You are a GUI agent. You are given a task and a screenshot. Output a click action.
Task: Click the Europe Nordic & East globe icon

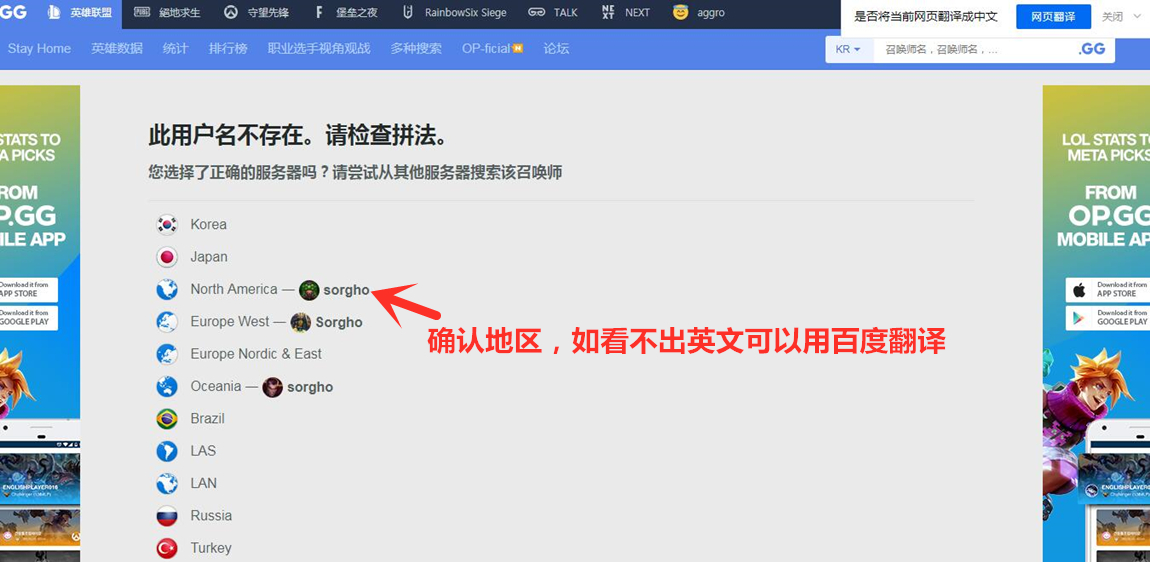point(167,354)
